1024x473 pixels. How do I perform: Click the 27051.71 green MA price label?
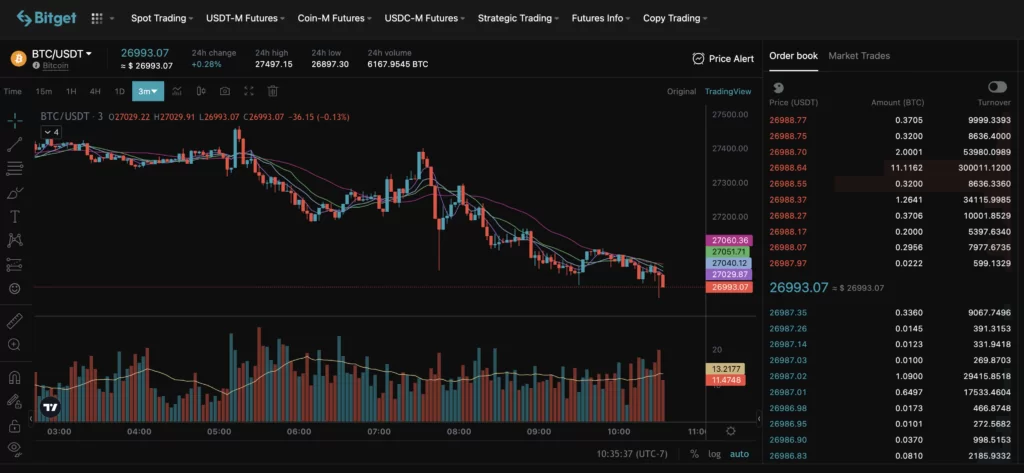tap(729, 252)
